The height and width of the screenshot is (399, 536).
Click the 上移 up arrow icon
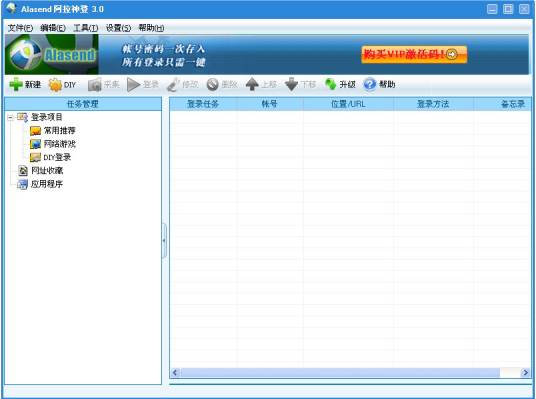(252, 84)
